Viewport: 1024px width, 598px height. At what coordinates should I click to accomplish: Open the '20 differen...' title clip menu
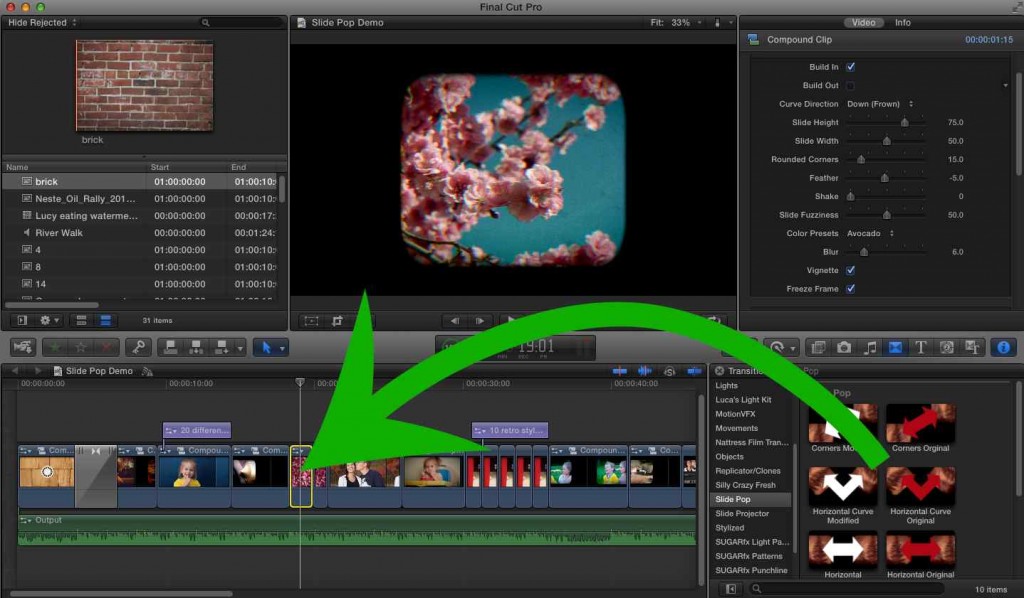[171, 430]
